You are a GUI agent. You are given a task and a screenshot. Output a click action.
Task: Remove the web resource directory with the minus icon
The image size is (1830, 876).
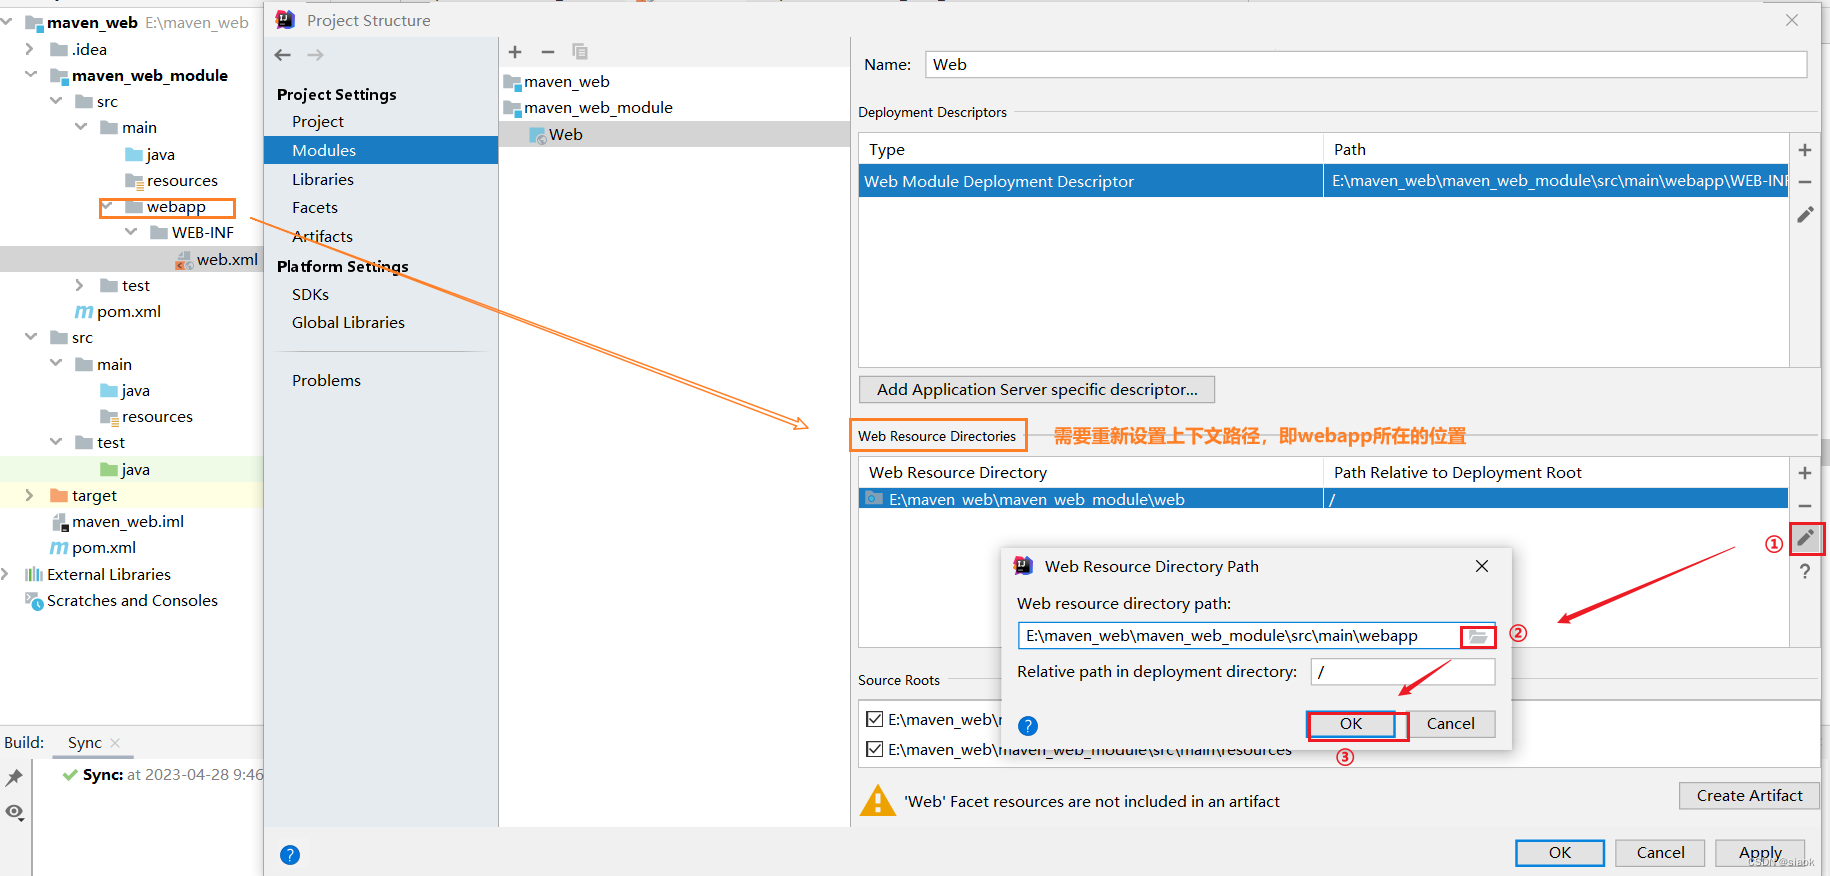point(1805,506)
